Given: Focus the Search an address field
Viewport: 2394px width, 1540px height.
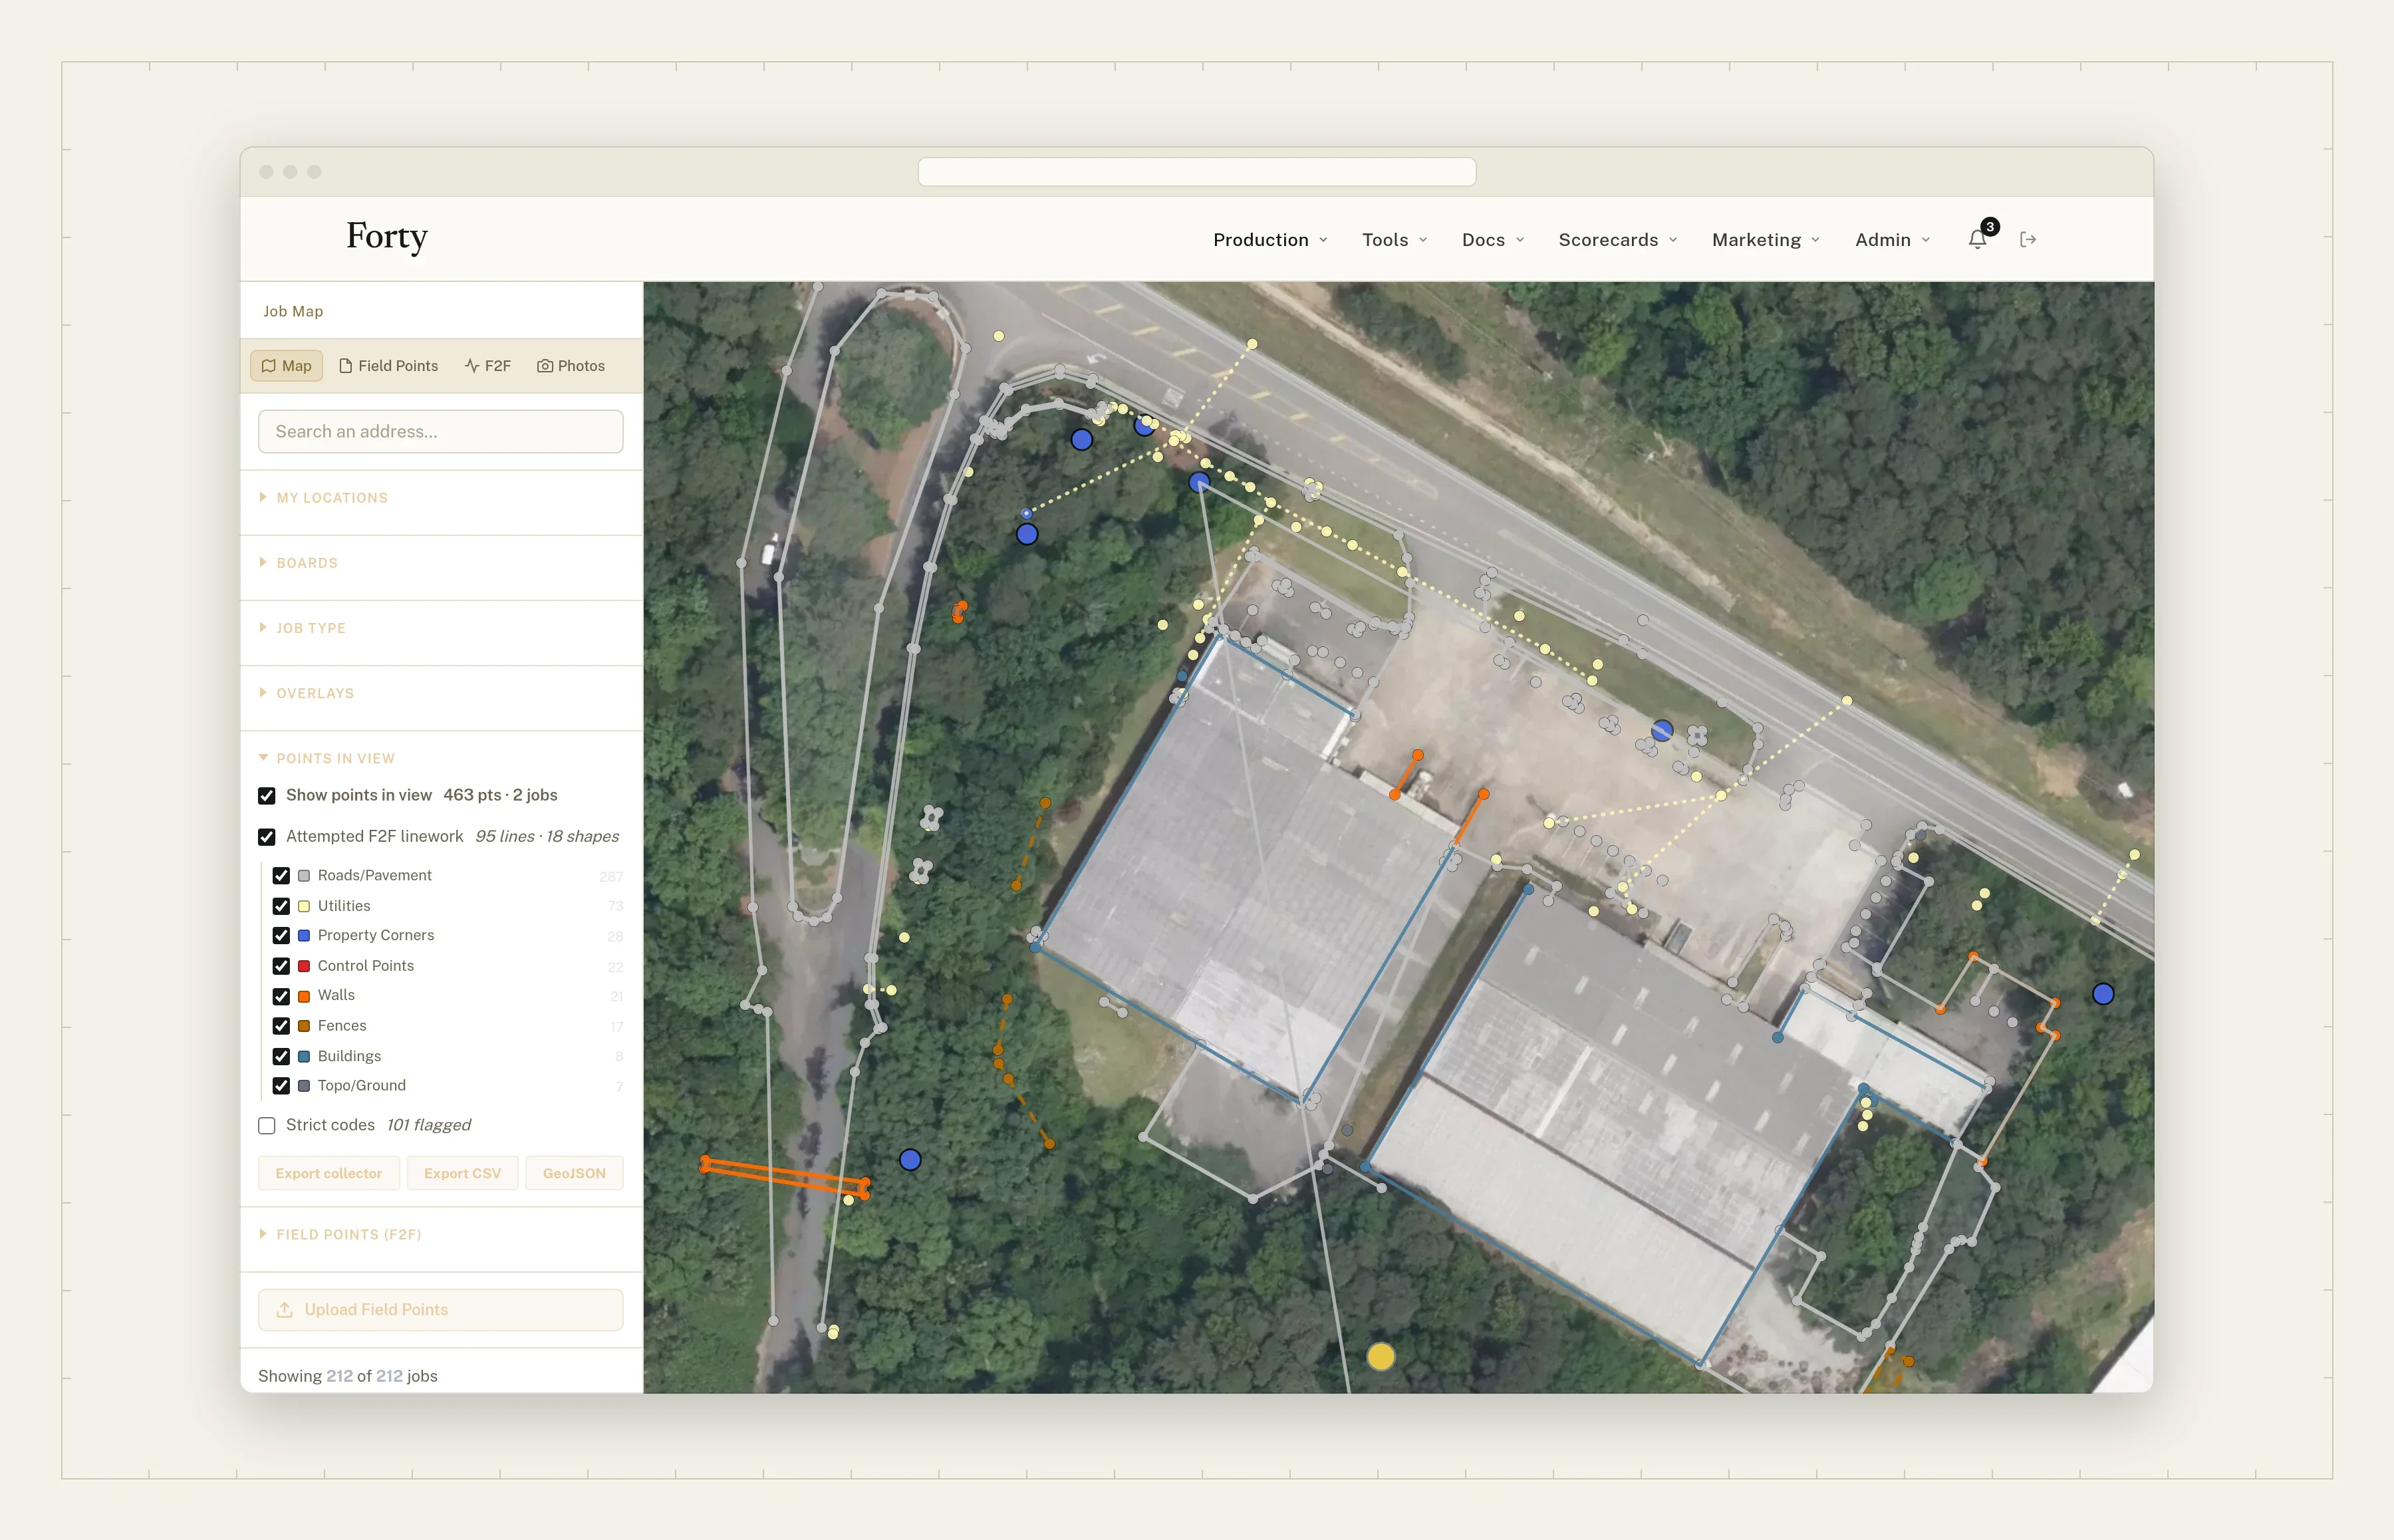Looking at the screenshot, I should (x=441, y=431).
